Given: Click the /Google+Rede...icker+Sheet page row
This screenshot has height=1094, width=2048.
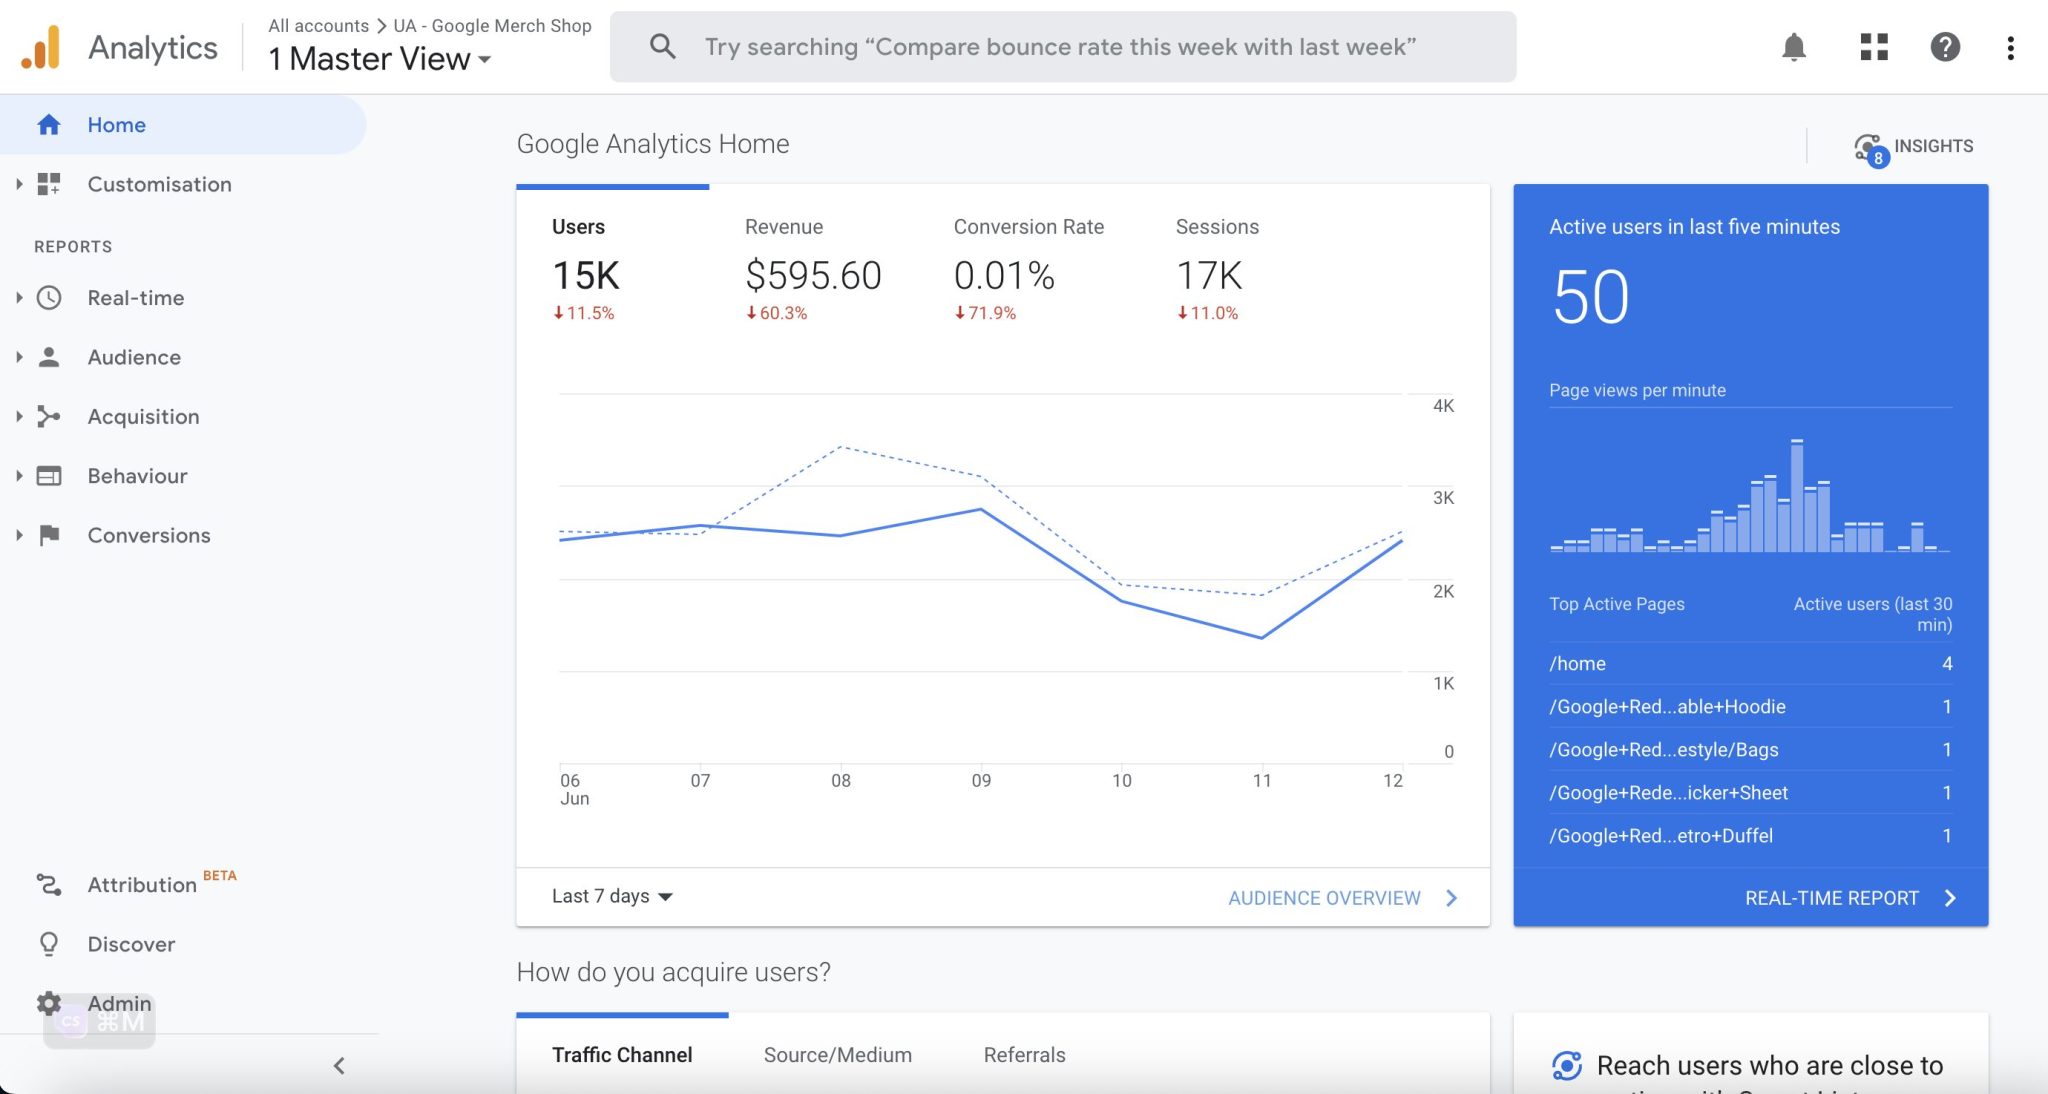Looking at the screenshot, I should (1750, 793).
